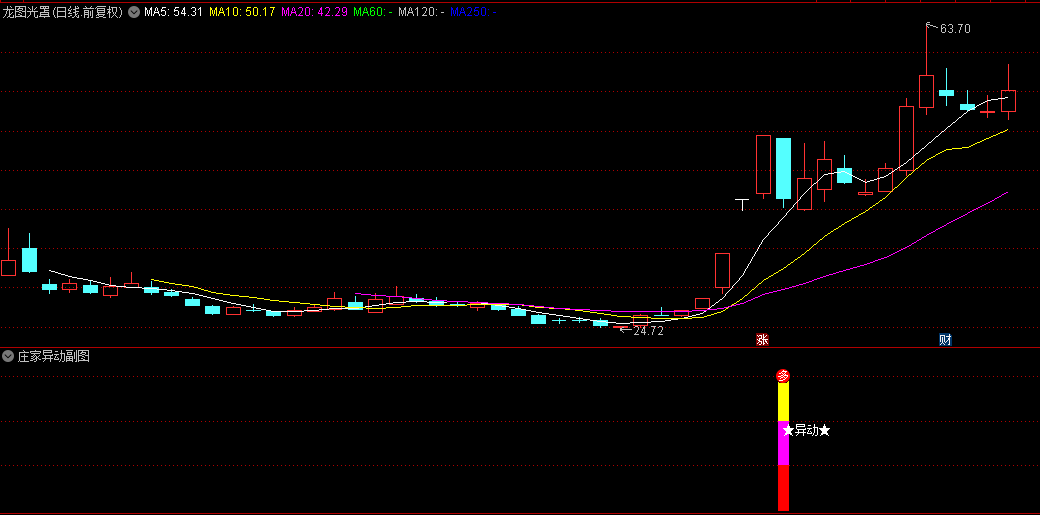This screenshot has width=1040, height=515.
Task: Click the yellow segment of signal bar
Action: point(783,402)
